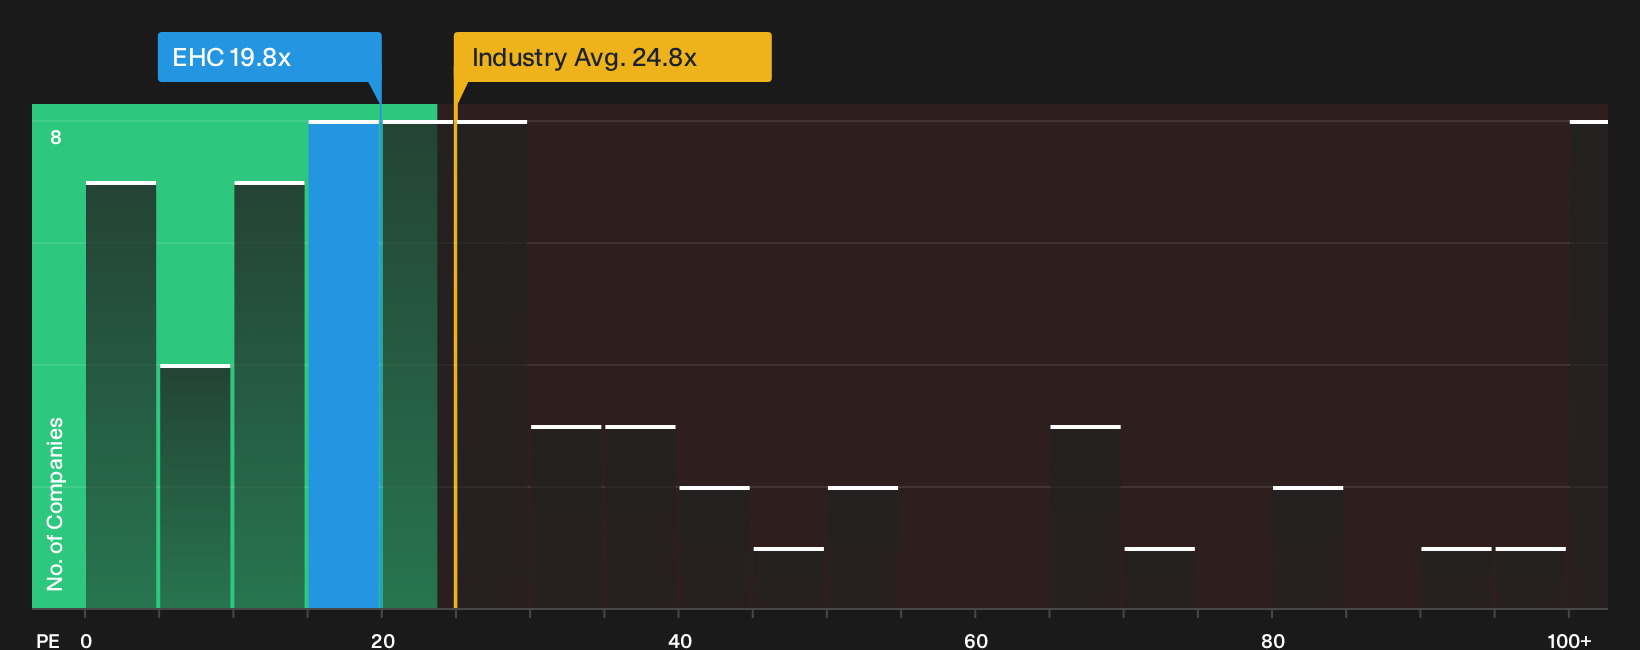Click the 'No. of Companies' axis title

(x=55, y=503)
